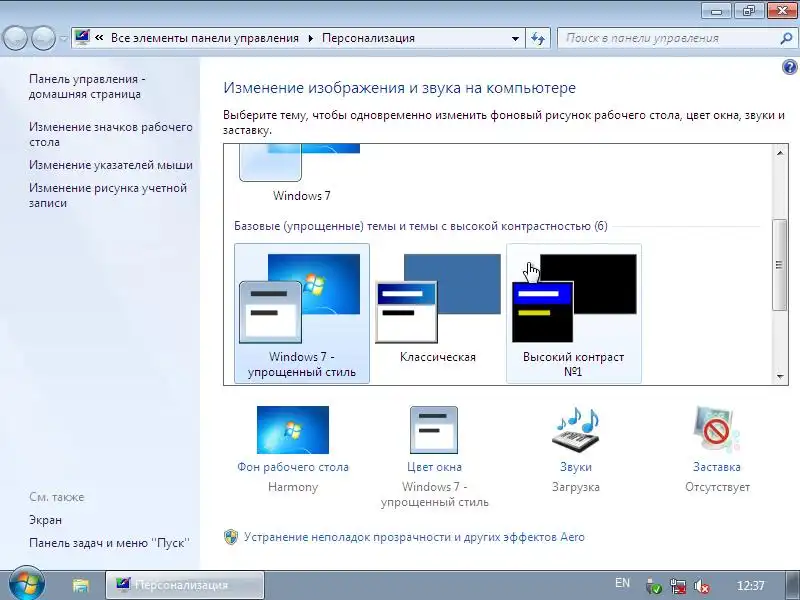Click 'Все элементы панели управления' breadcrumb
The width and height of the screenshot is (800, 600).
tap(205, 38)
